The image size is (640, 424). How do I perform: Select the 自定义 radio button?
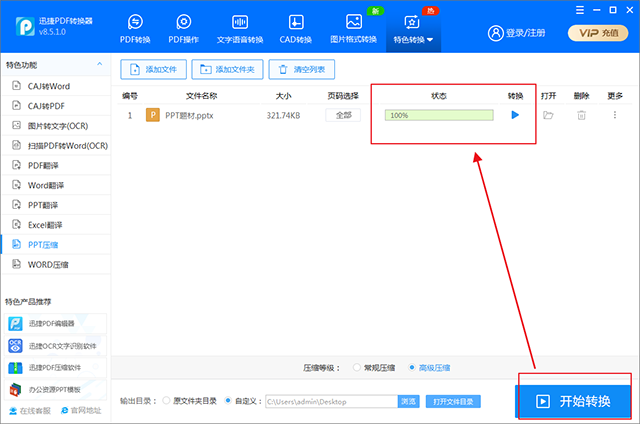tap(228, 401)
